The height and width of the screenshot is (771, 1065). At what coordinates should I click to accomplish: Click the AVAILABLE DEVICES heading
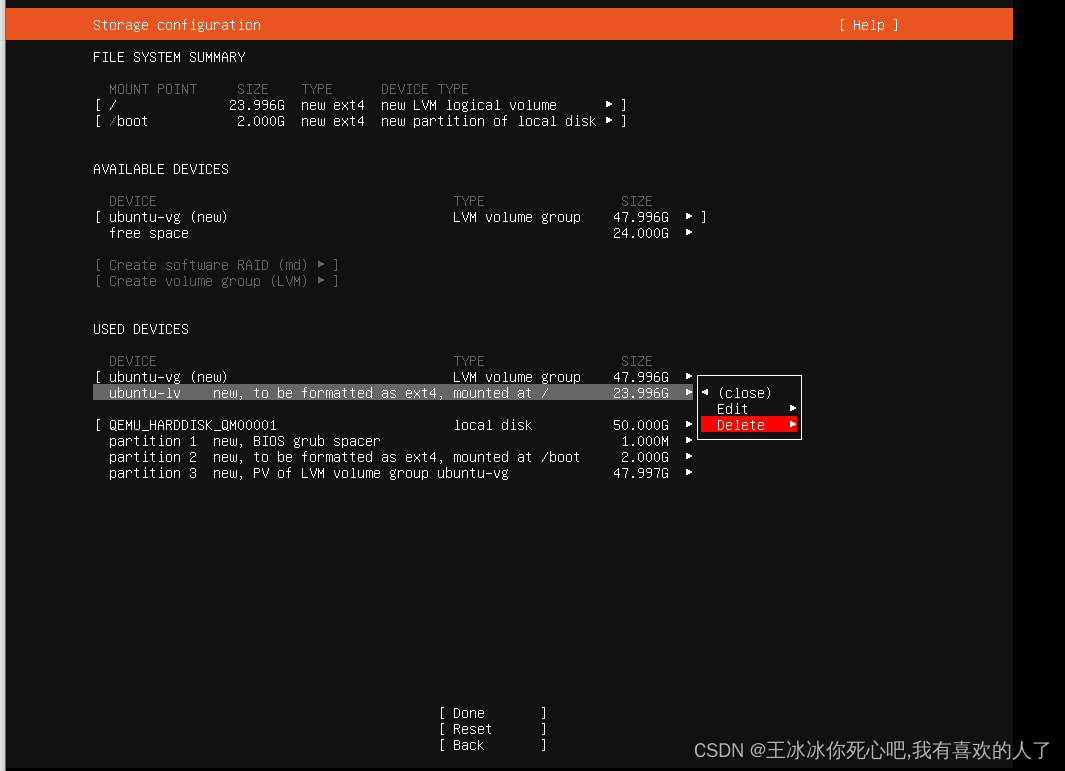tap(160, 169)
